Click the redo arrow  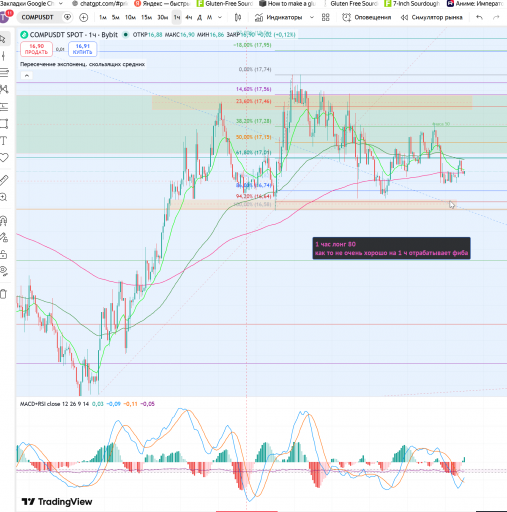coord(496,17)
